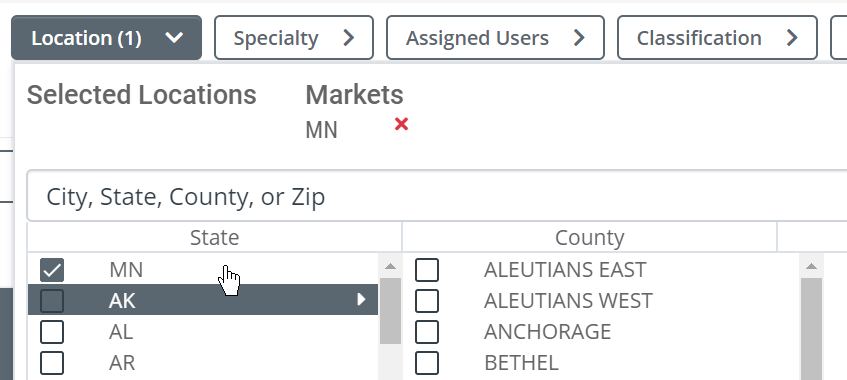This screenshot has width=847, height=380.
Task: Select the AK state row
Action: tap(203, 299)
